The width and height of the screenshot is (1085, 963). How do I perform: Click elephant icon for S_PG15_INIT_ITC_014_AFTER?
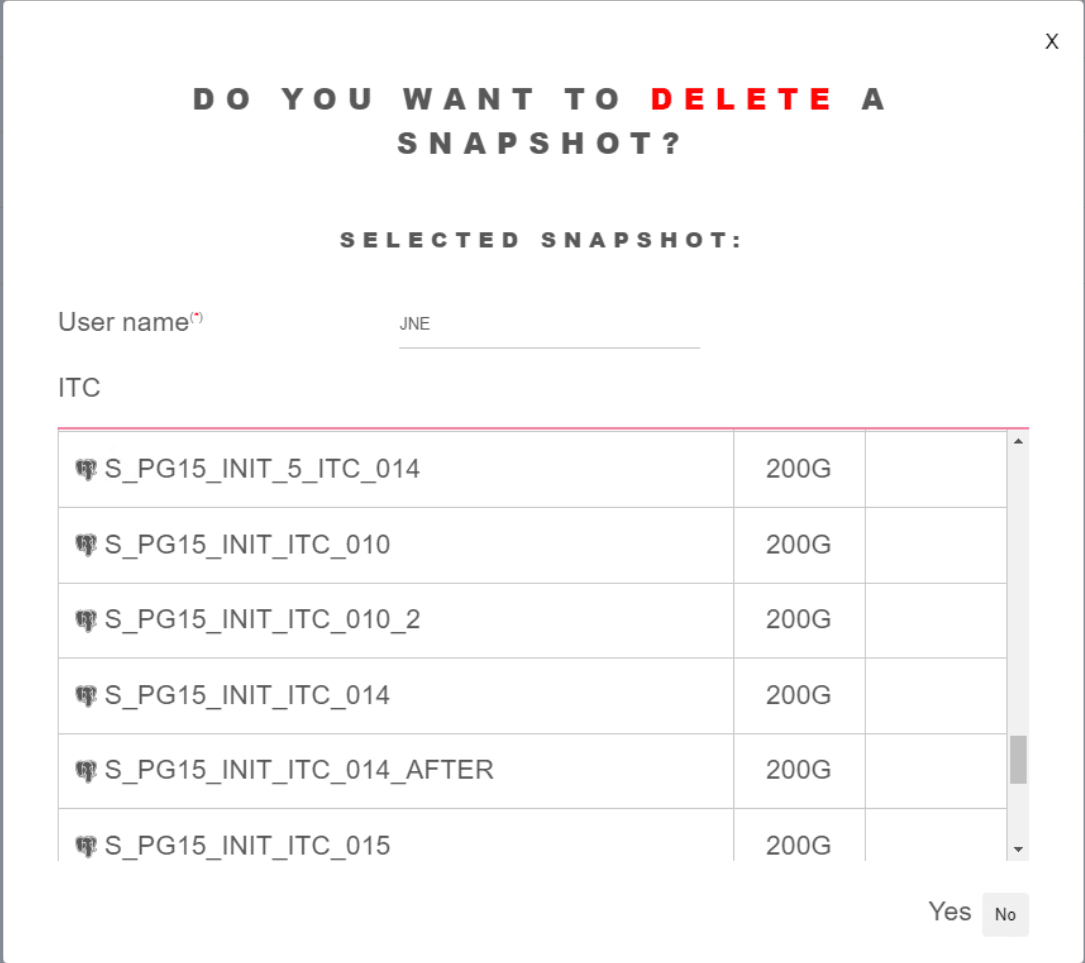pyautogui.click(x=86, y=770)
